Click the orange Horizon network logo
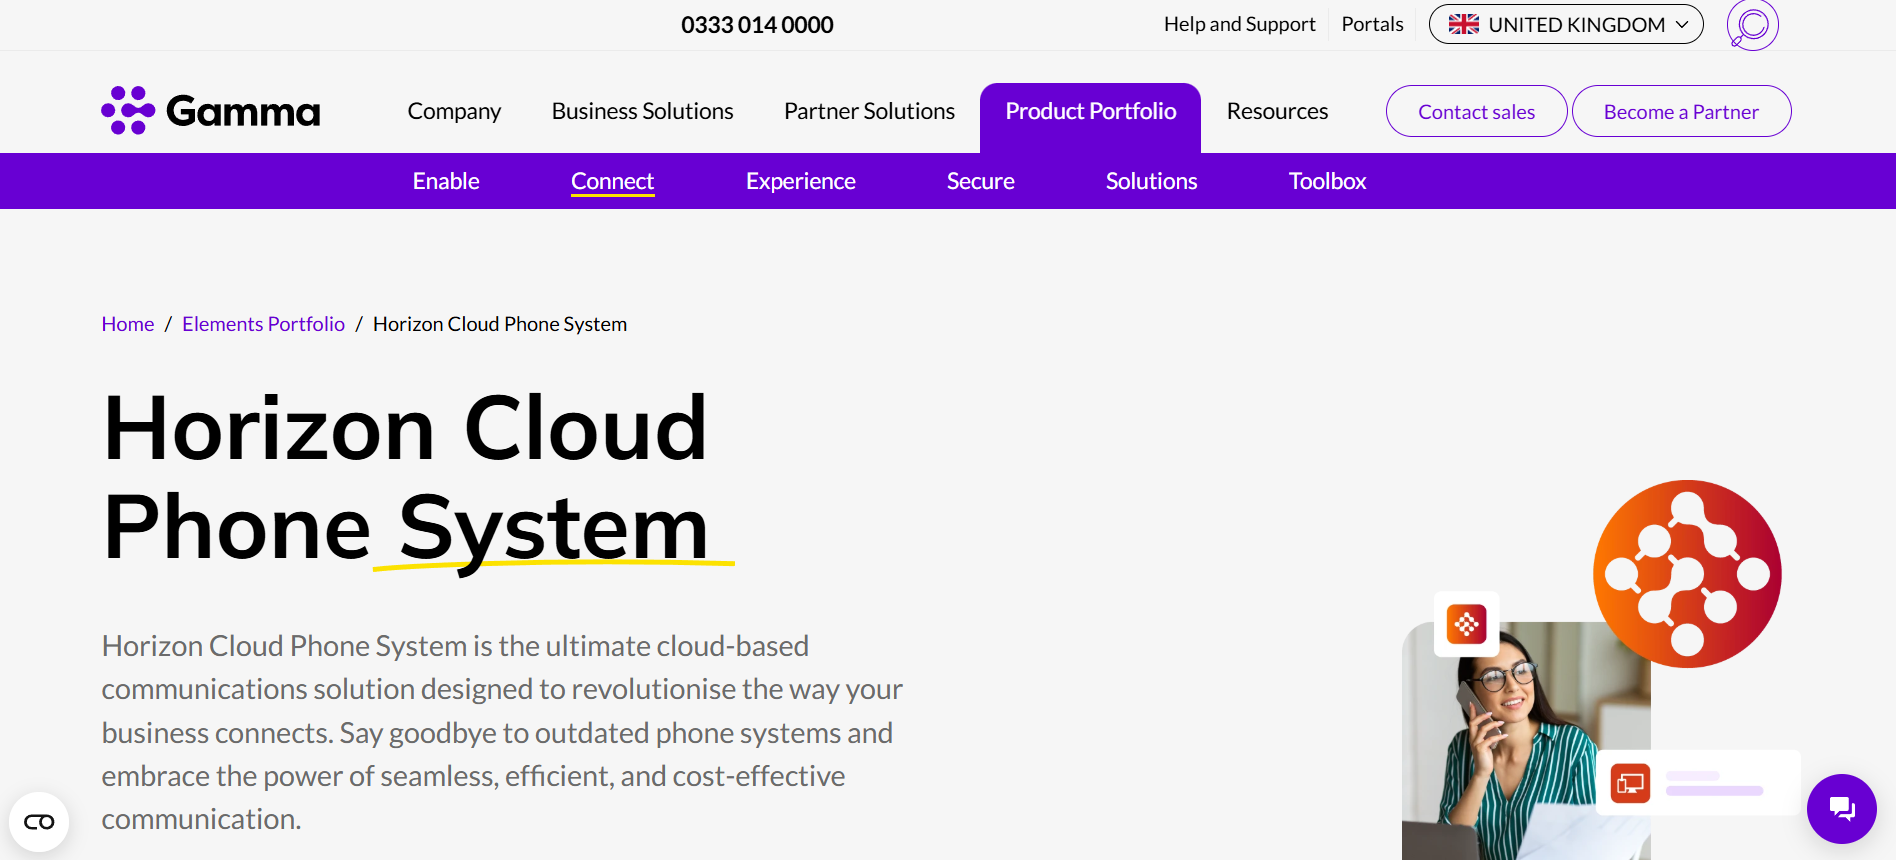This screenshot has width=1896, height=860. coord(1687,574)
